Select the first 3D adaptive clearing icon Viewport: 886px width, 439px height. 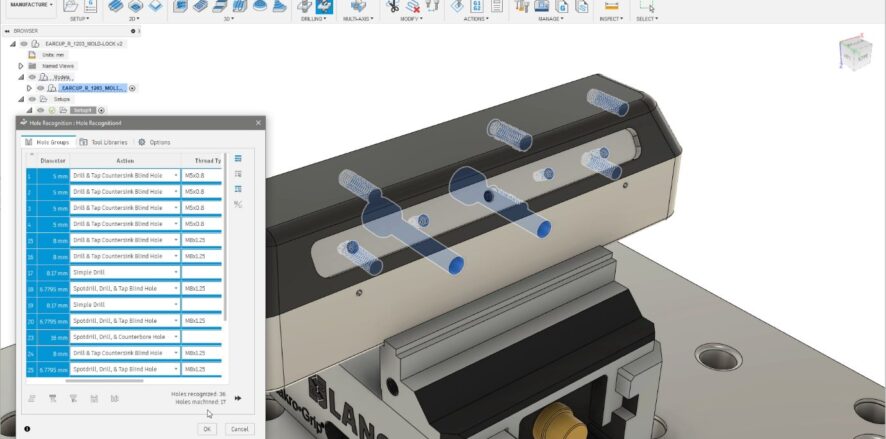[180, 6]
